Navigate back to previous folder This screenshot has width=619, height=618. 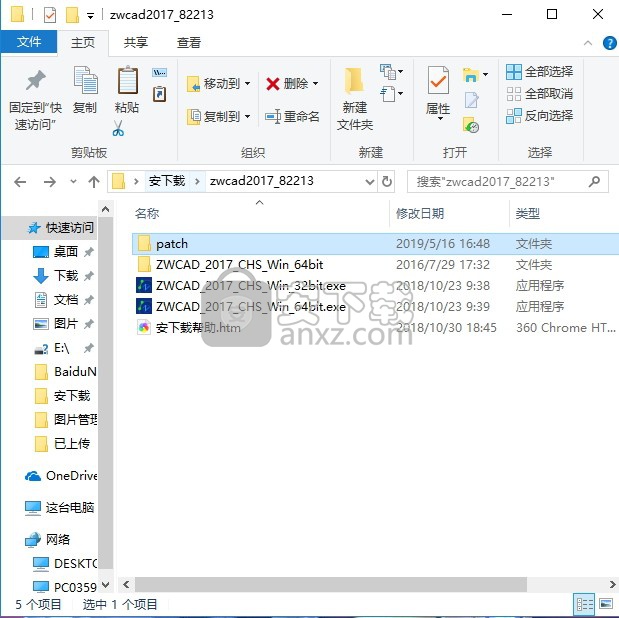pos(20,182)
